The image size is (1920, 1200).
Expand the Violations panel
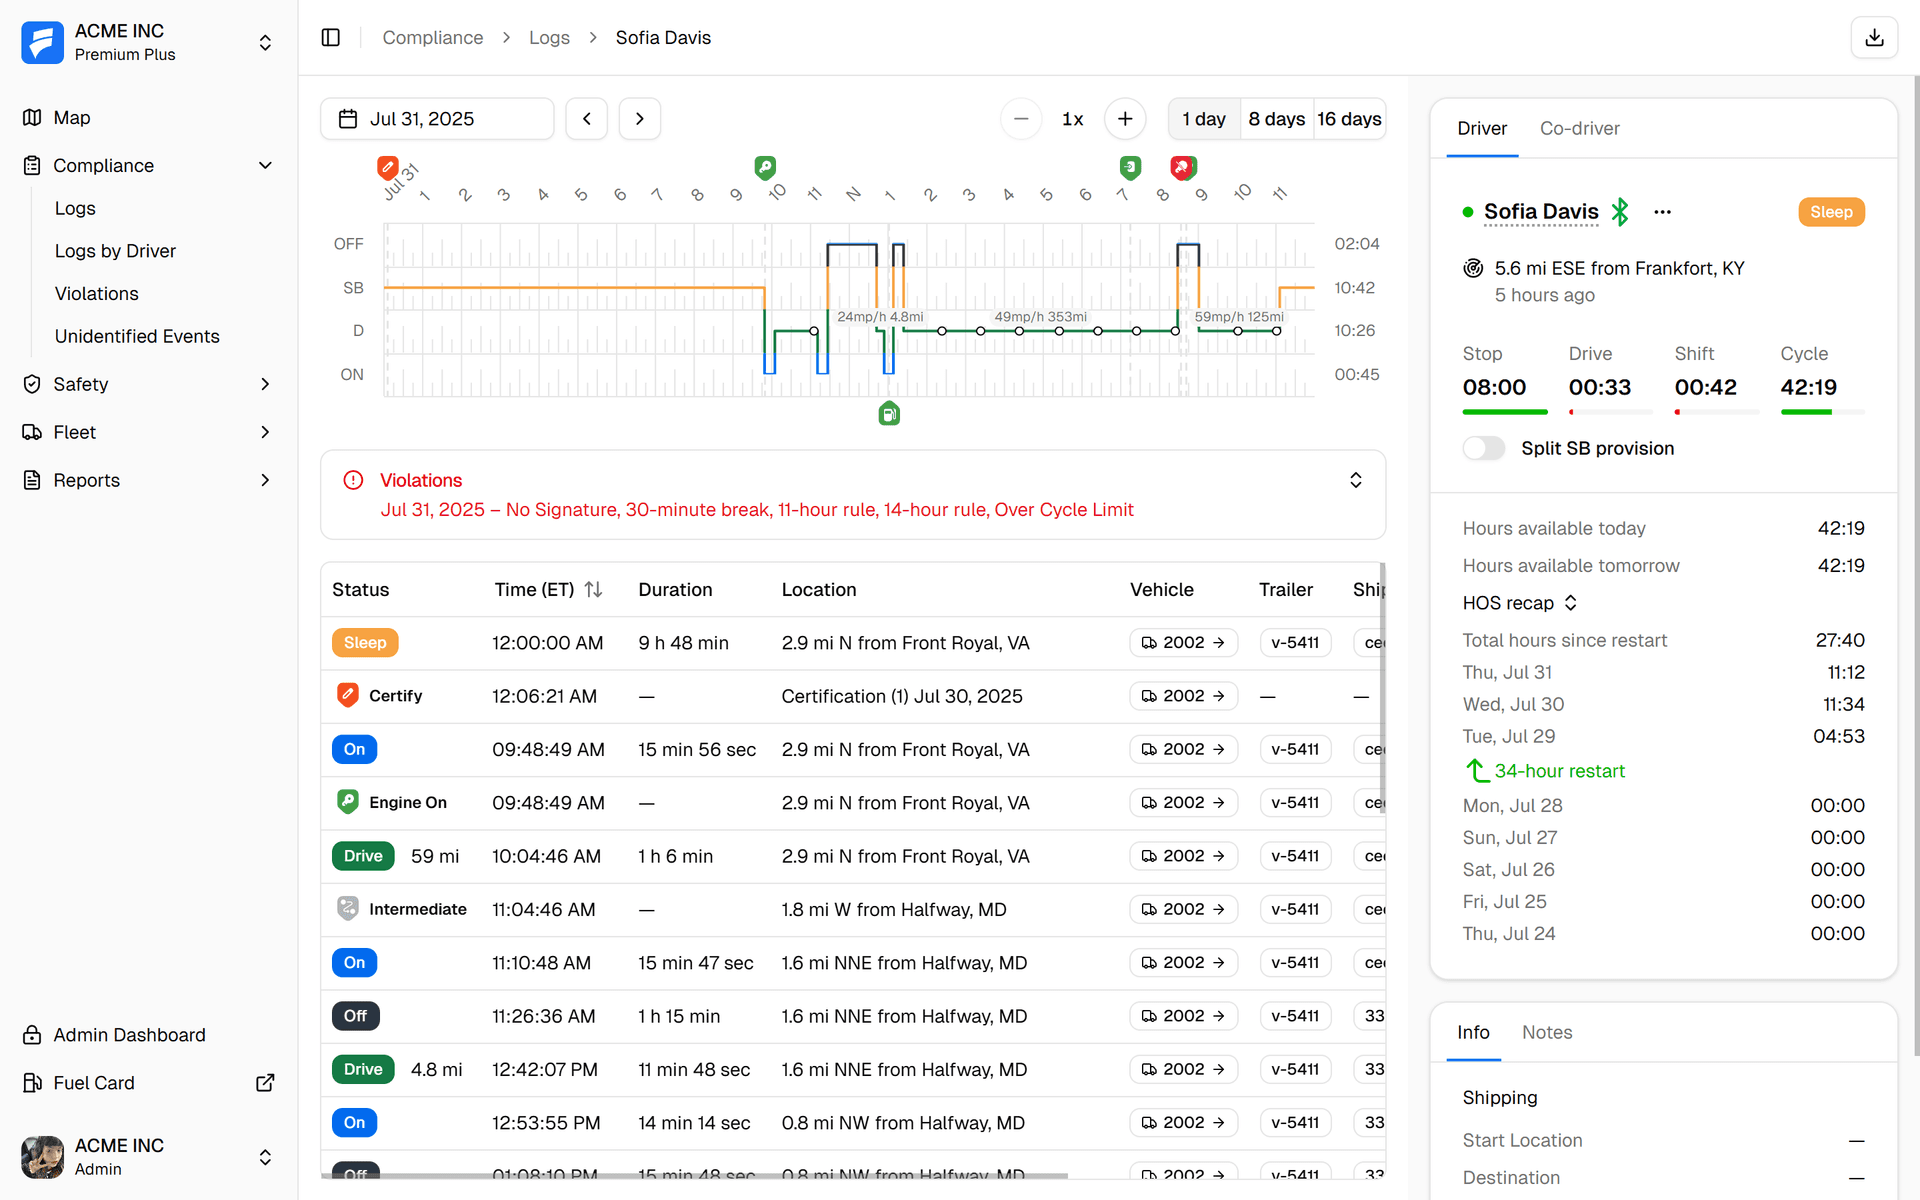pos(1355,481)
